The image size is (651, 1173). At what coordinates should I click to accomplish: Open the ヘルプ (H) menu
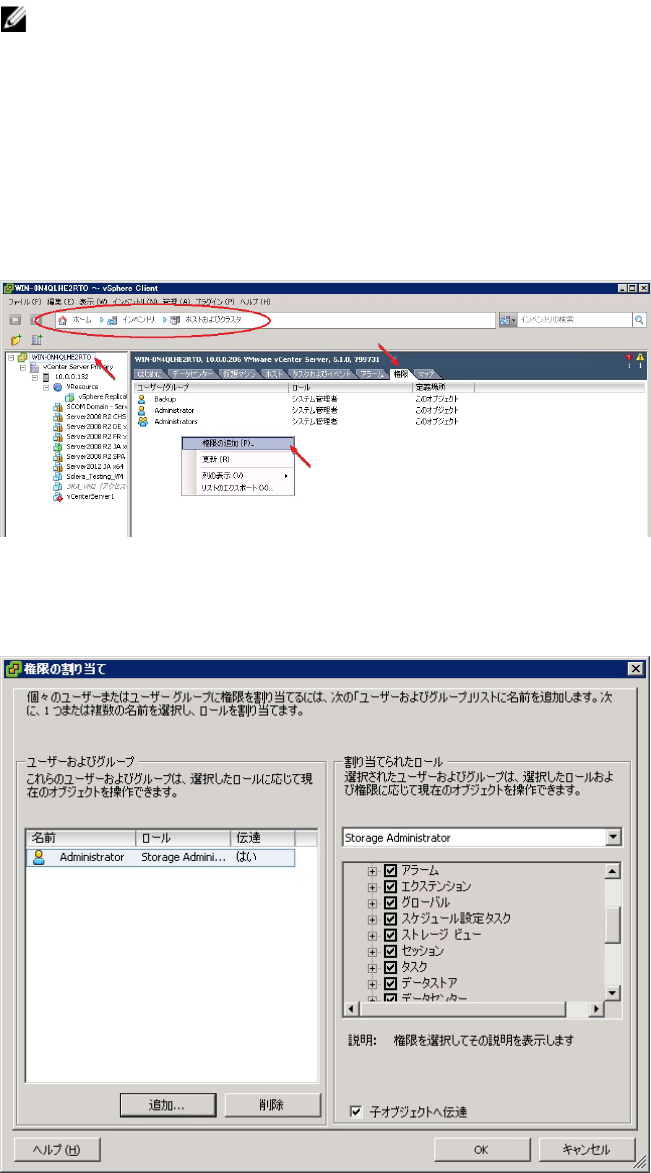point(254,301)
